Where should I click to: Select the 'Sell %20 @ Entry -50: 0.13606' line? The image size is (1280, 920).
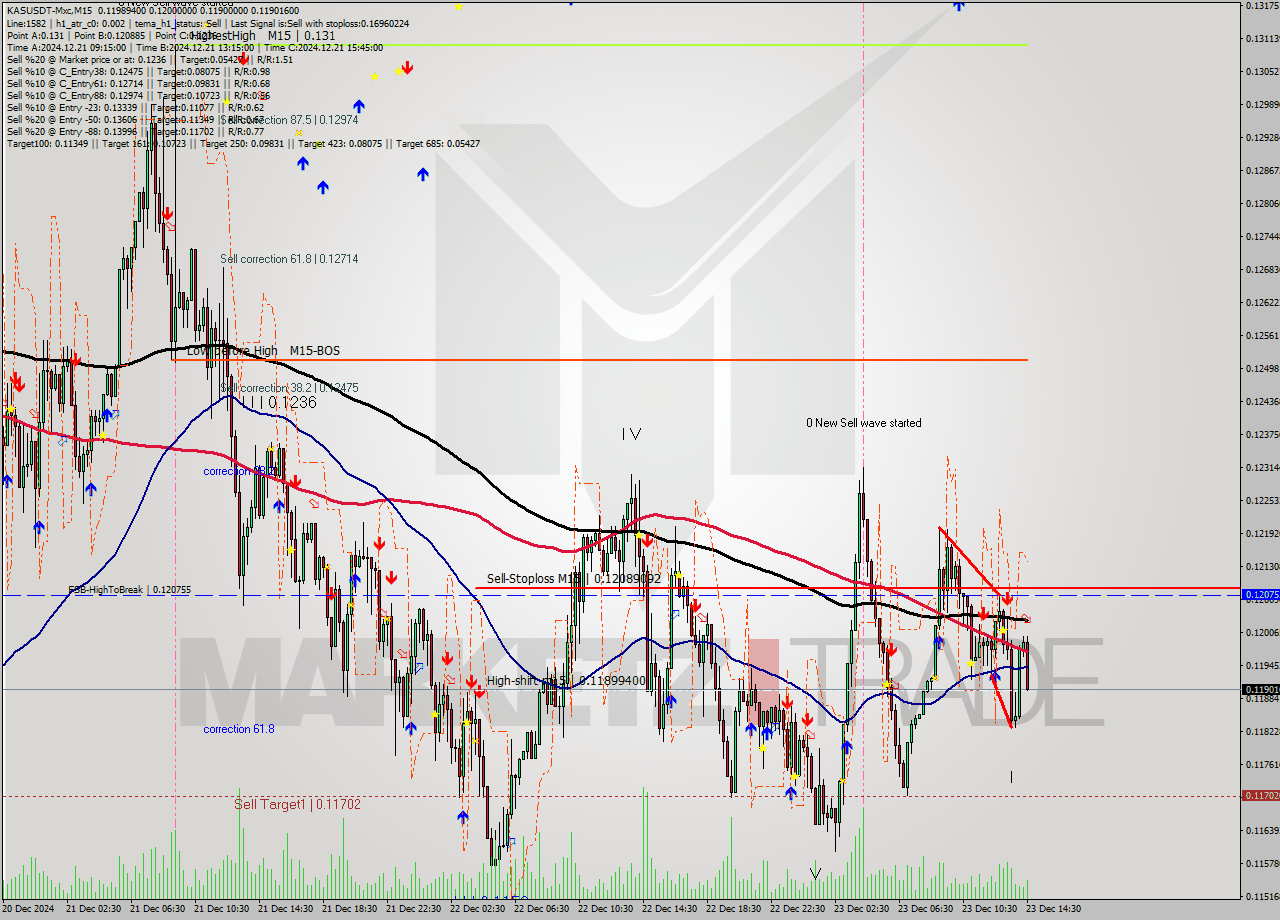point(135,119)
